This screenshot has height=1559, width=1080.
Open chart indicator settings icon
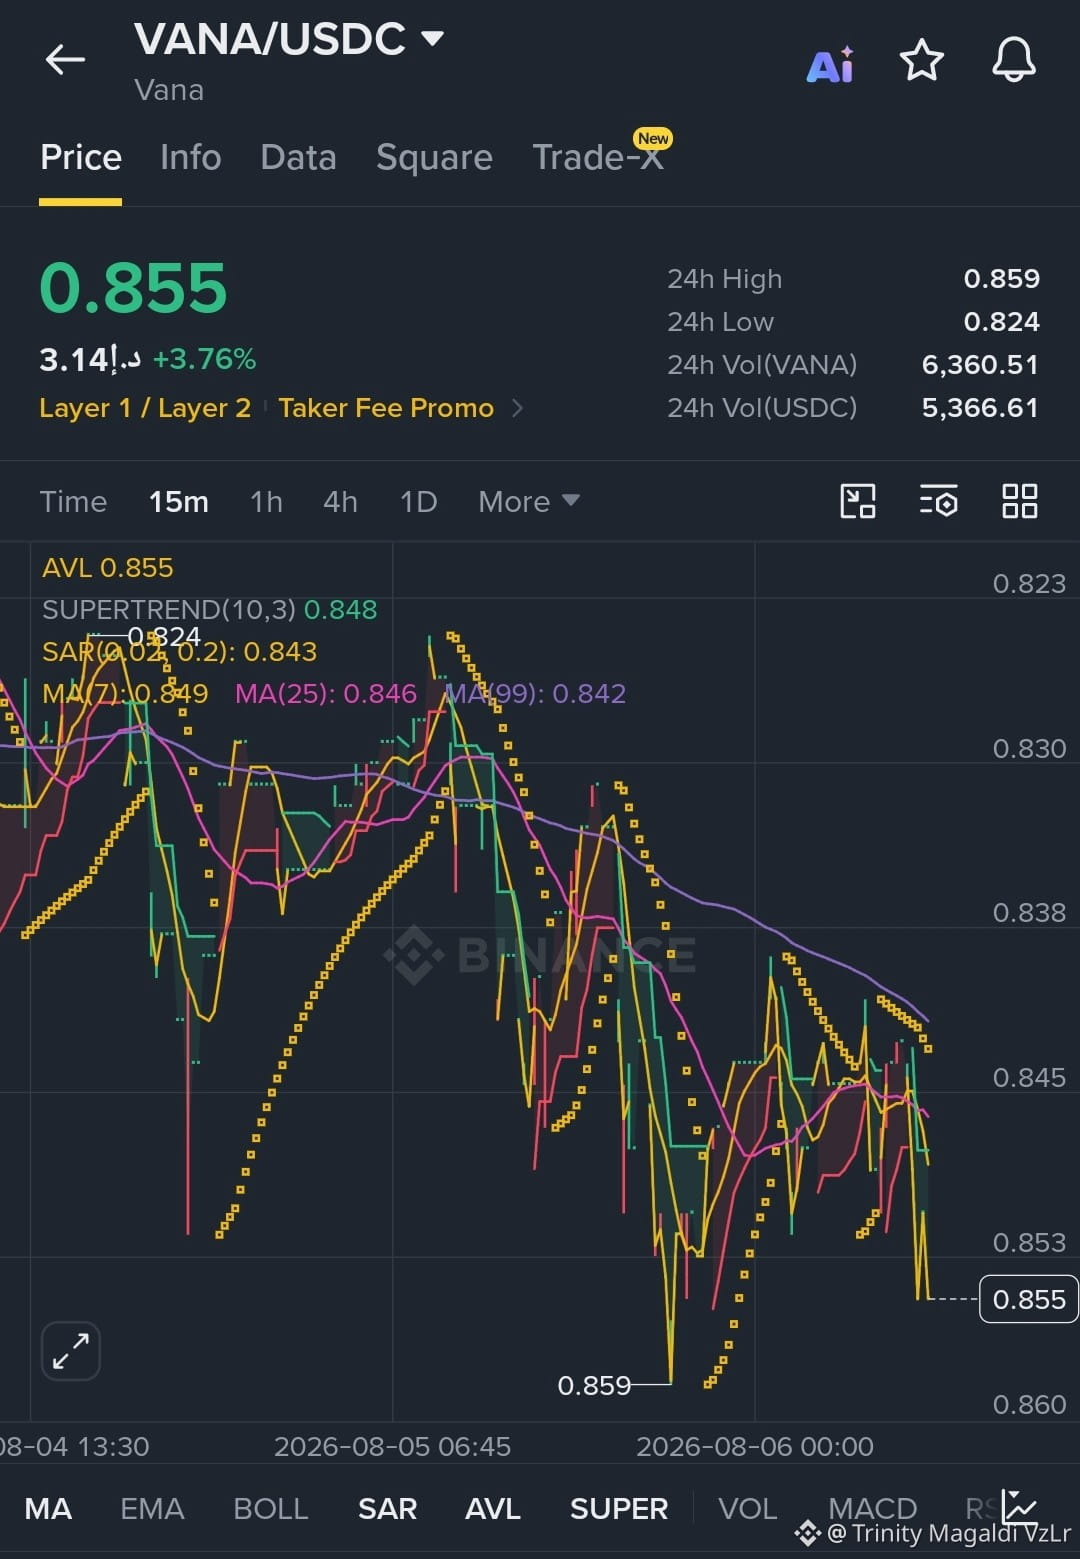point(938,501)
